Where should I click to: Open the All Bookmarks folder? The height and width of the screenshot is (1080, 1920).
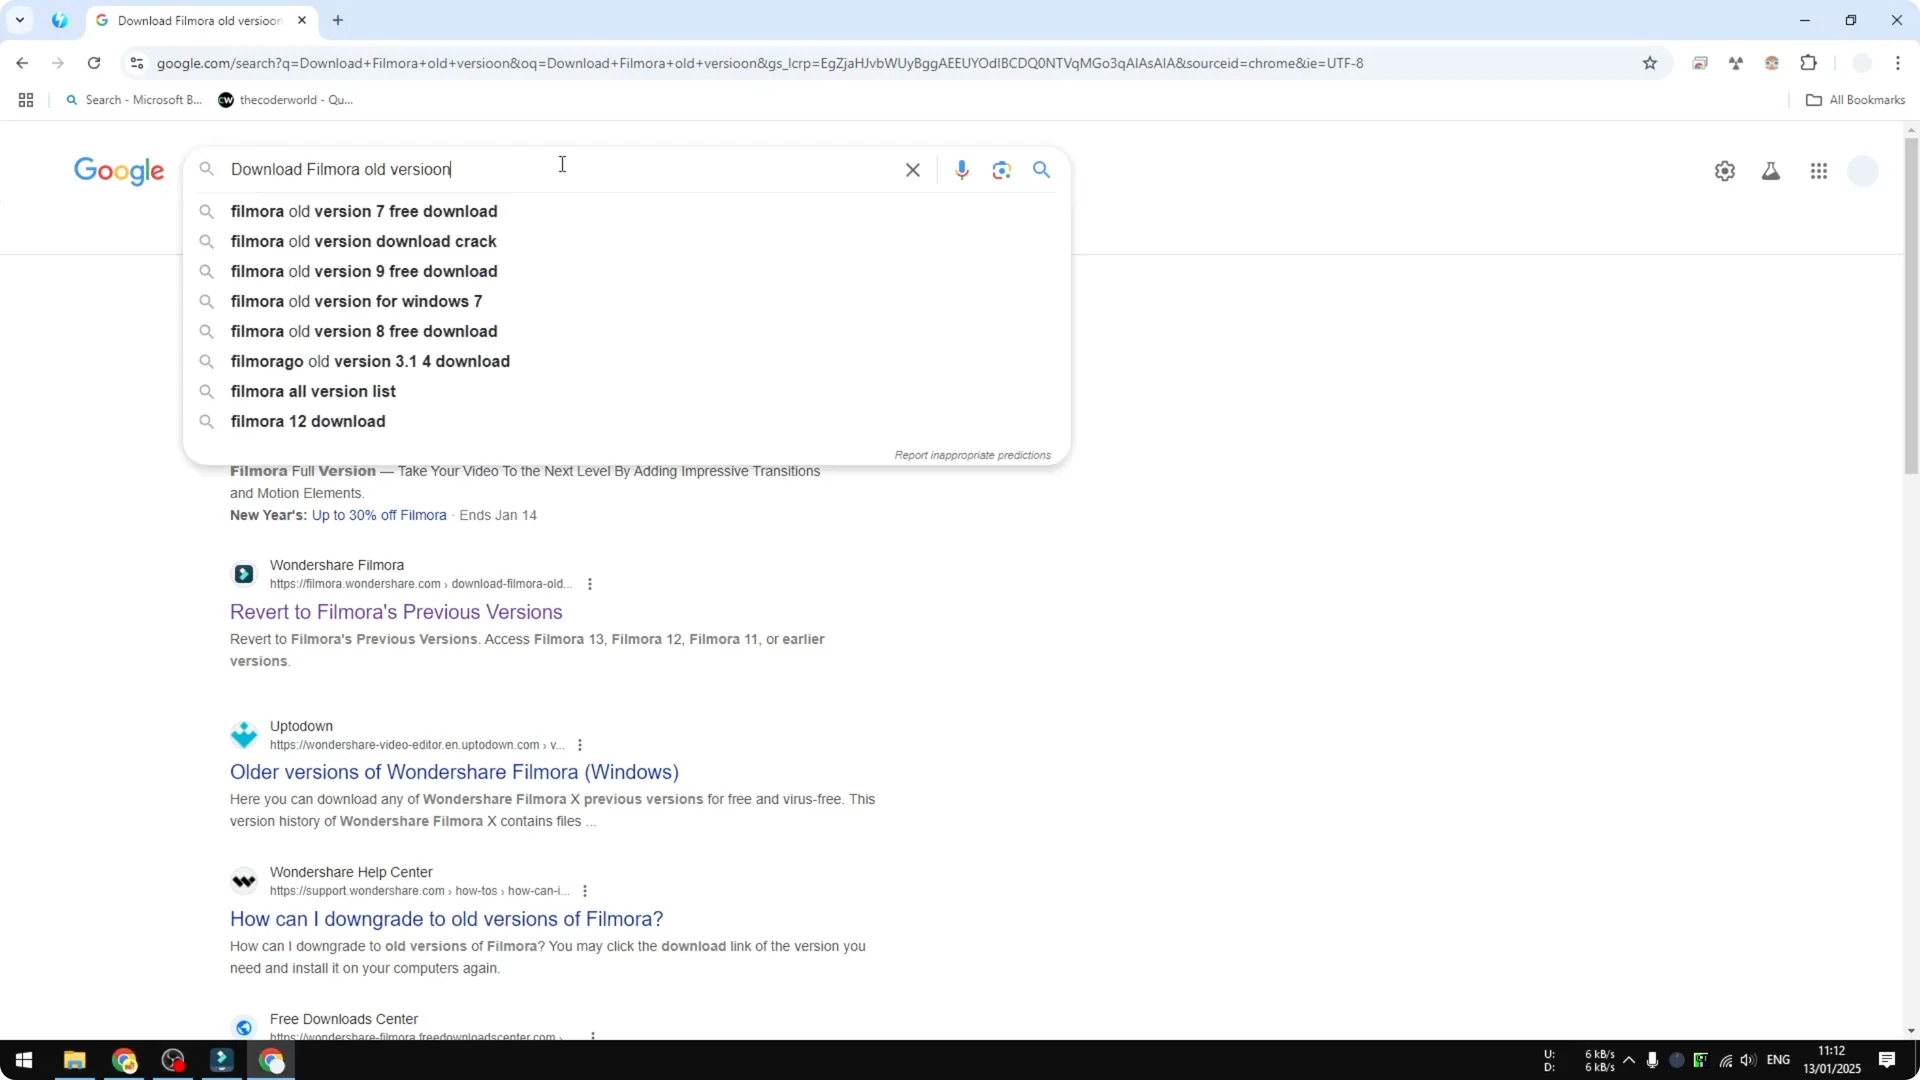1855,100
